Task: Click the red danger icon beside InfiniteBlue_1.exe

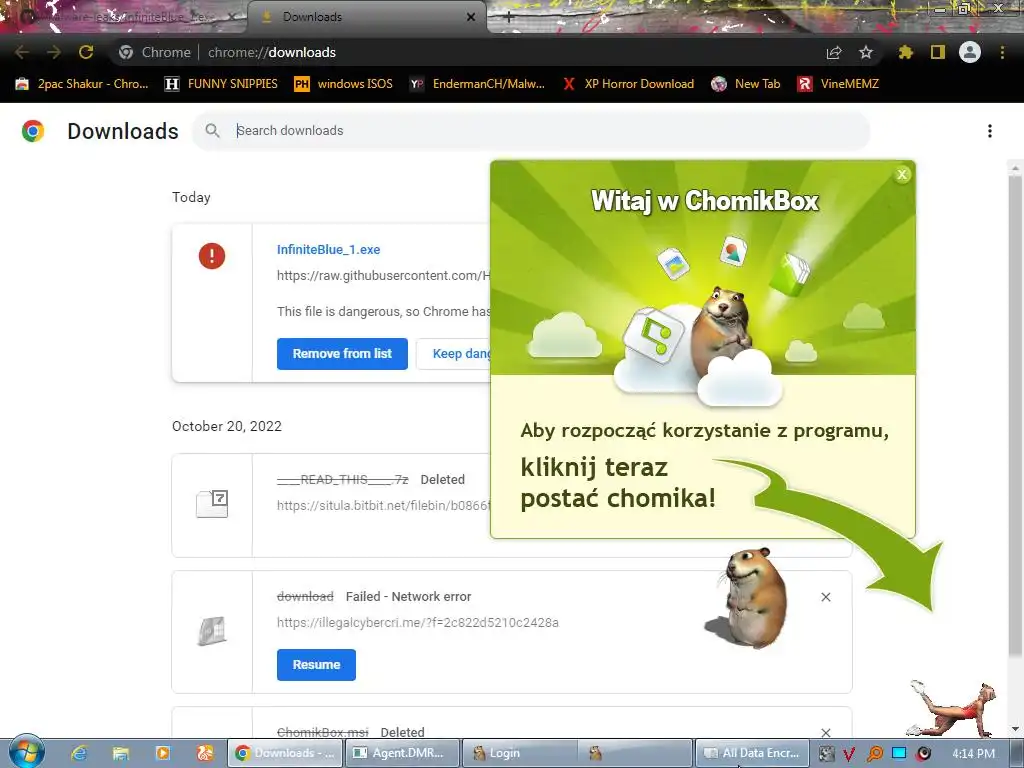Action: click(212, 255)
